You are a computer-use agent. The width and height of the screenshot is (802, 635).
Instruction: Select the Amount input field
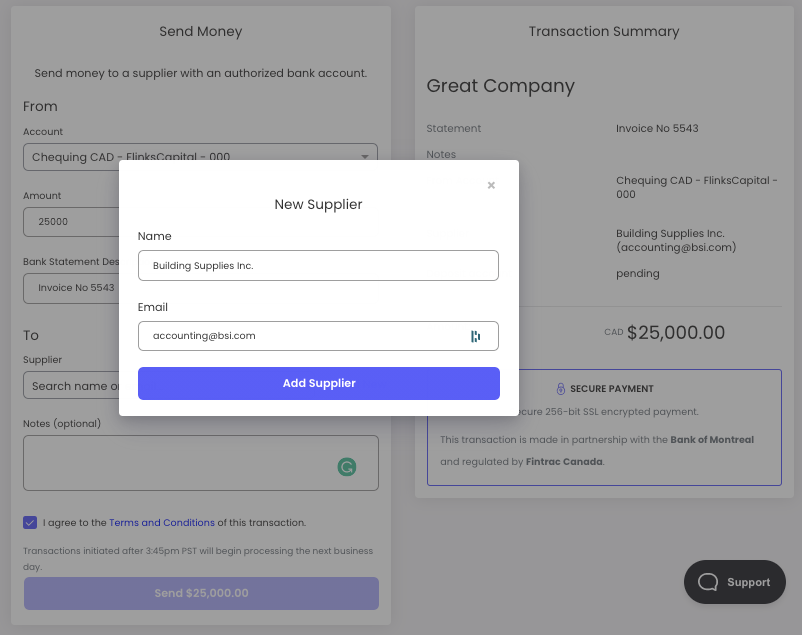[70, 221]
